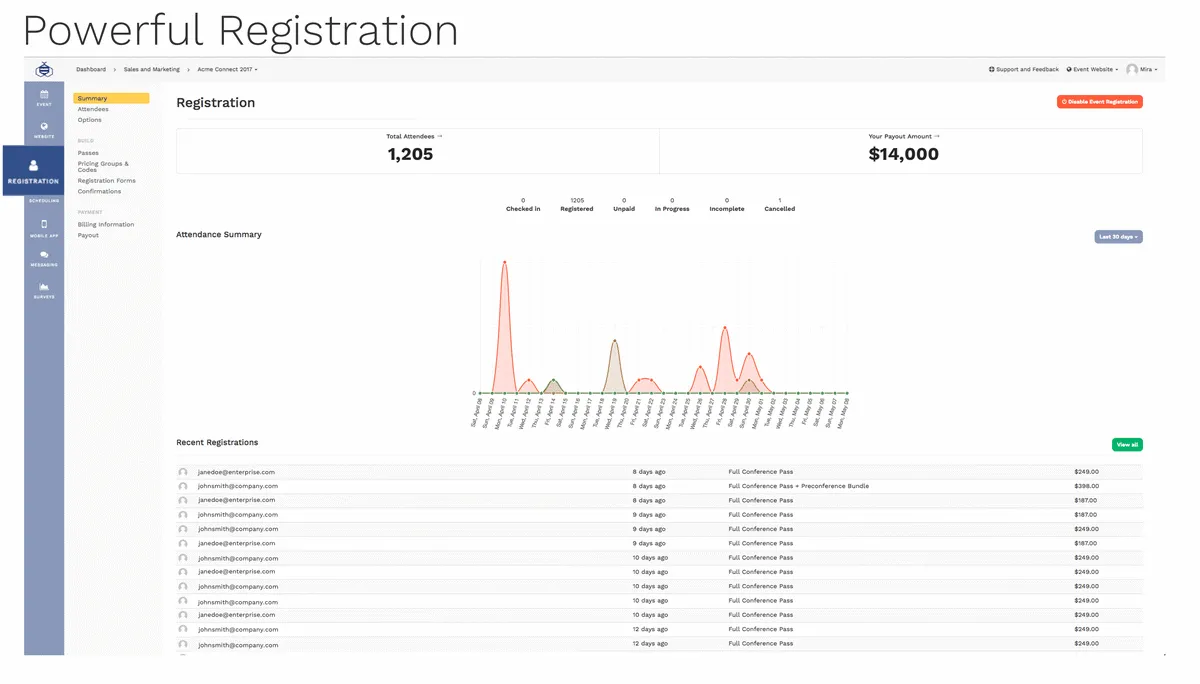This screenshot has width=1200, height=684.
Task: Click the $398.00 amount
Action: pos(1086,486)
